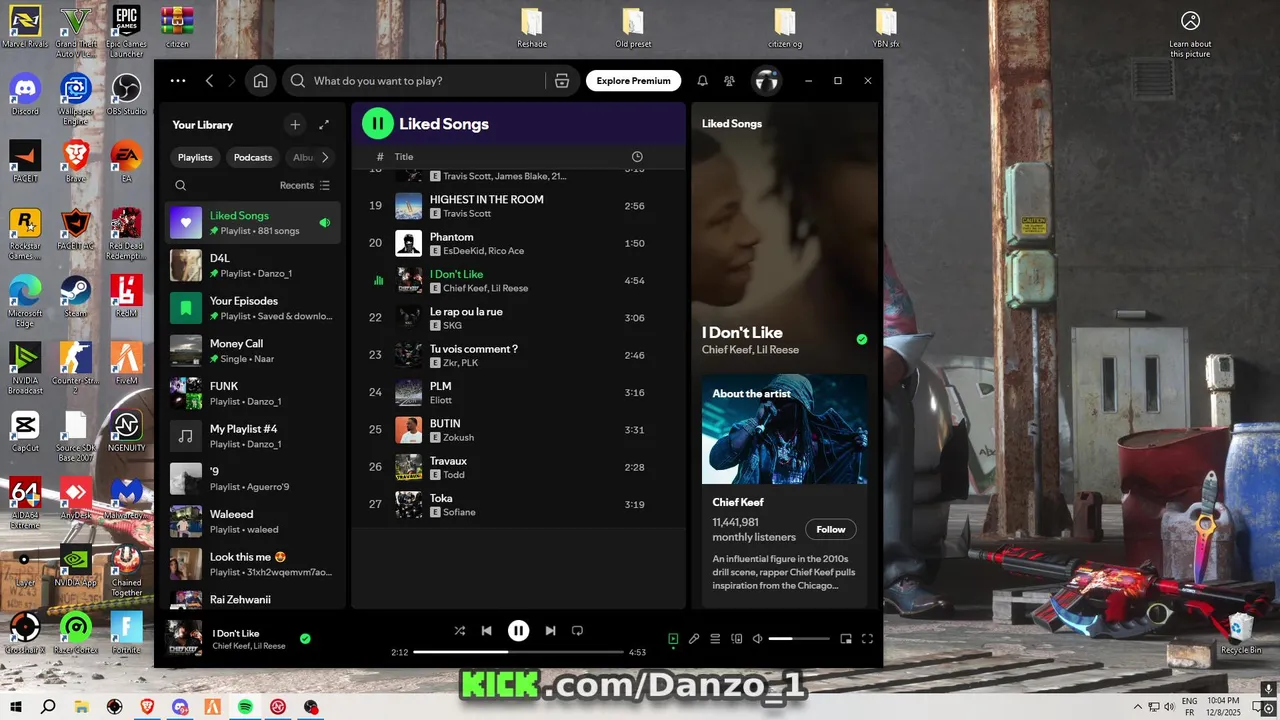Screen dimensions: 1280x720
Task: Pause Liked Songs with green header button
Action: point(377,124)
